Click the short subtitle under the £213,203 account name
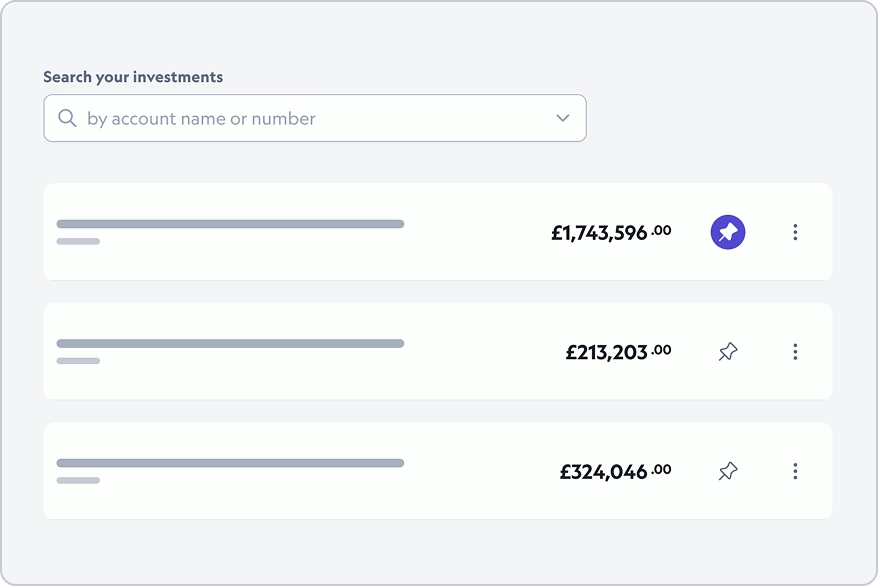Viewport: 878px width, 586px height. point(78,360)
